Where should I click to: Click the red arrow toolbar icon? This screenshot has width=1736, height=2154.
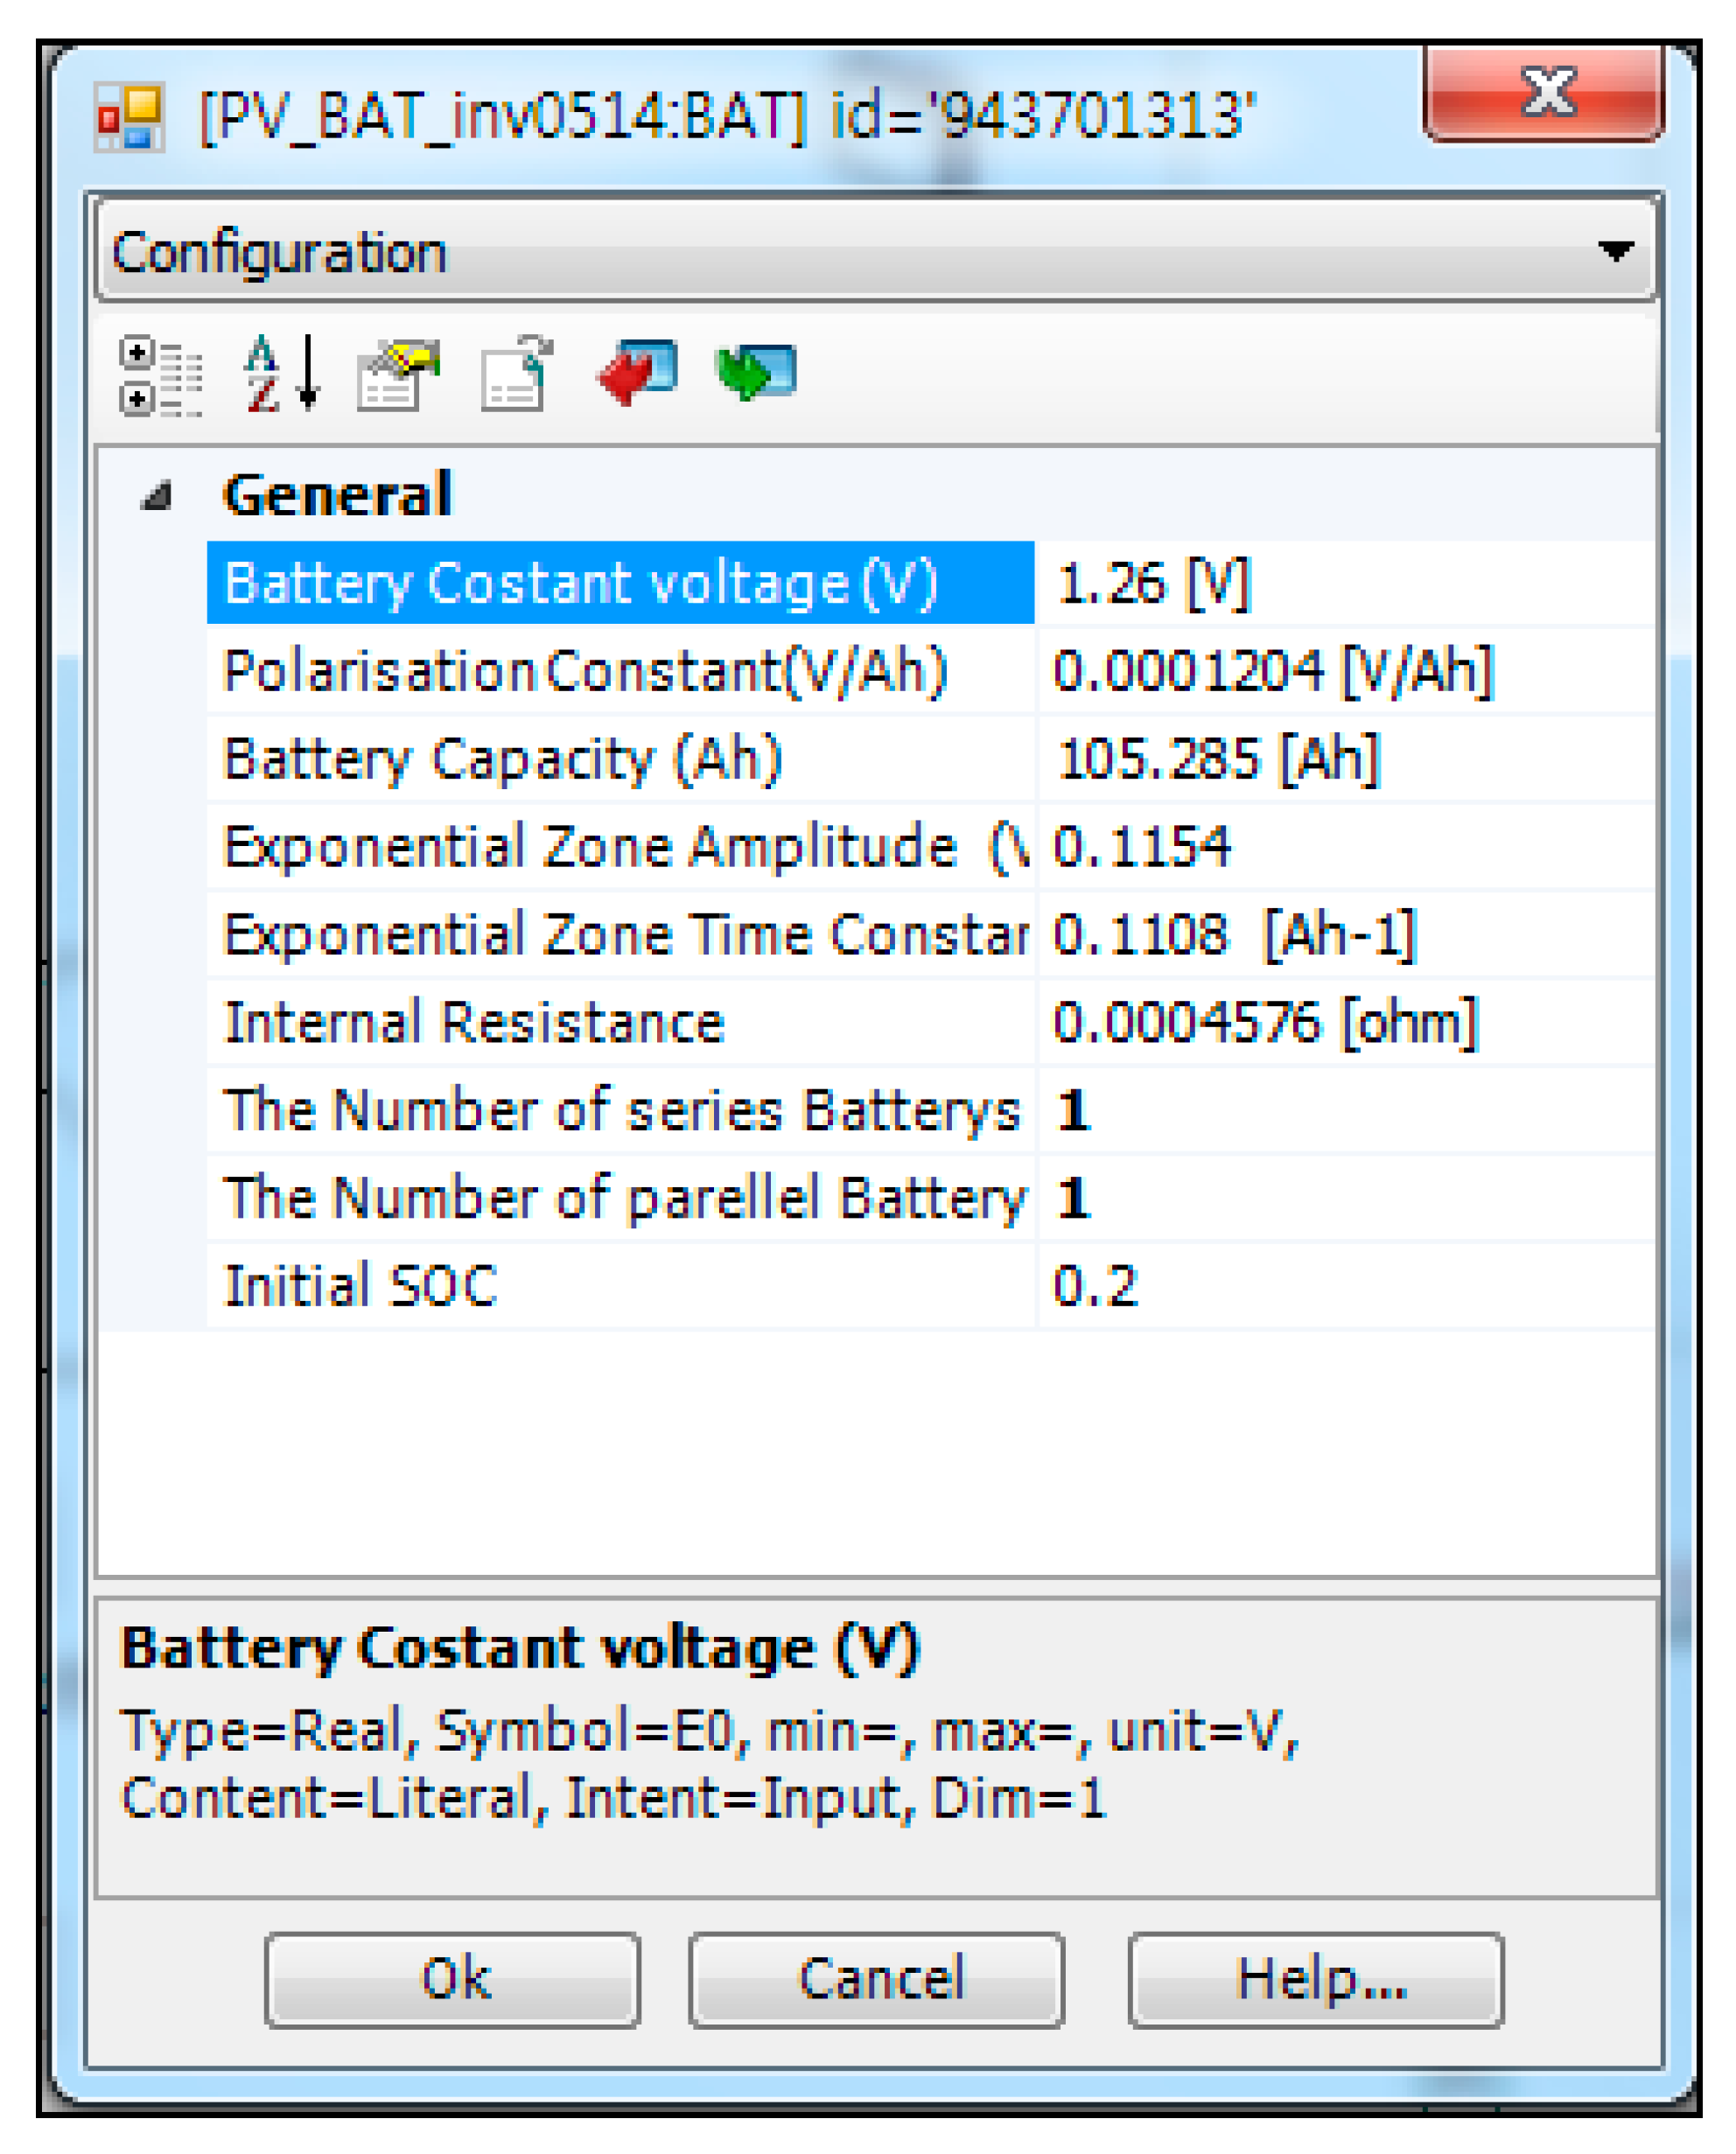pos(637,372)
